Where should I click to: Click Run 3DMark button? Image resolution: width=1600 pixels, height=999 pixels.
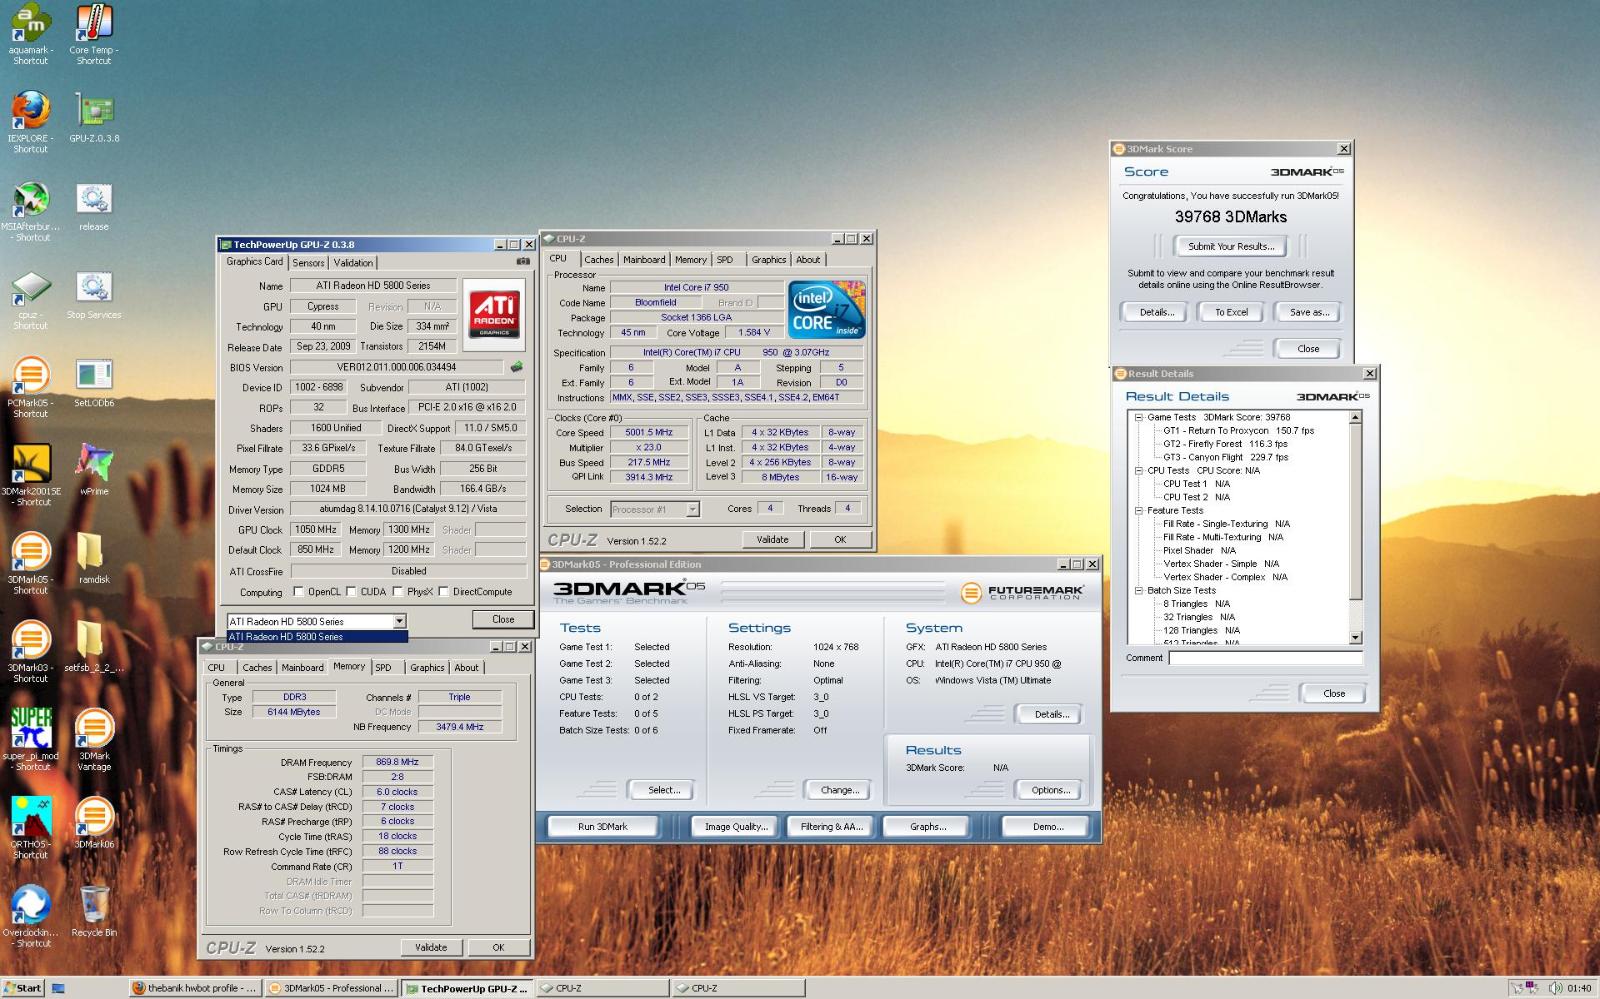point(603,827)
